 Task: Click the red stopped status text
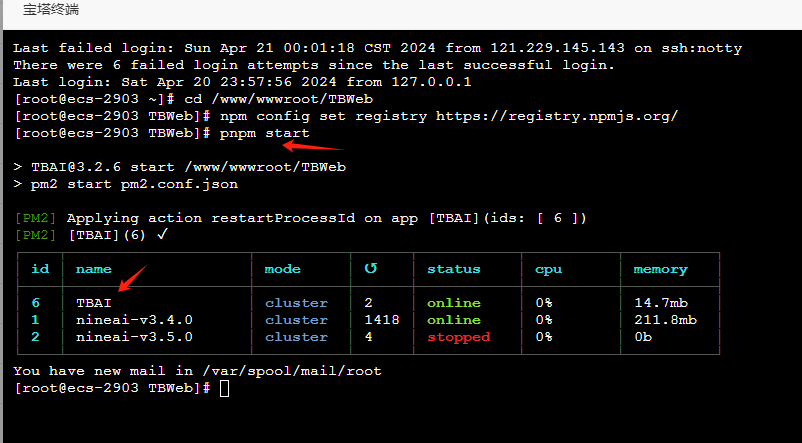(458, 337)
